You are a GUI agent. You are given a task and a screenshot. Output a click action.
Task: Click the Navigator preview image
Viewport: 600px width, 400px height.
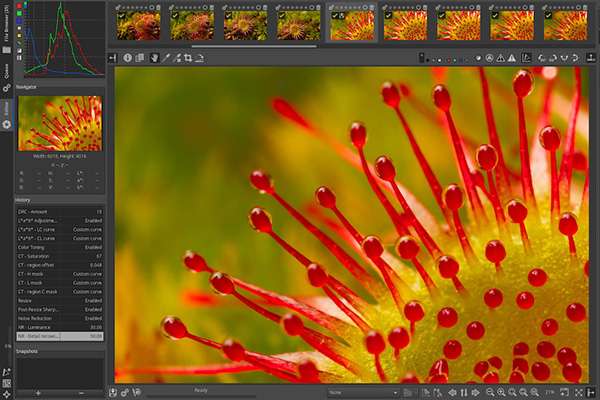click(60, 123)
